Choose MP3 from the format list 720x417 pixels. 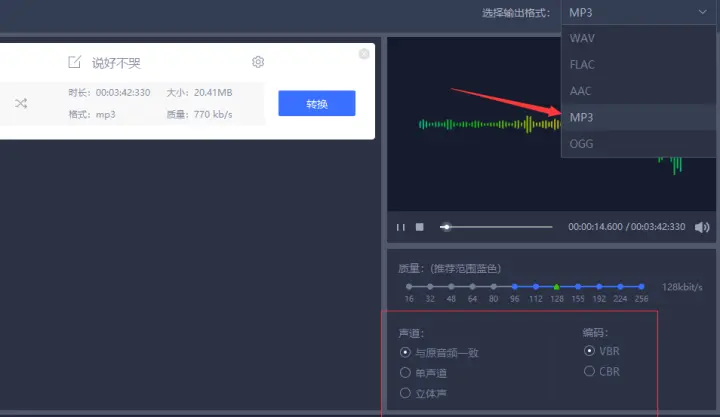pyautogui.click(x=638, y=118)
